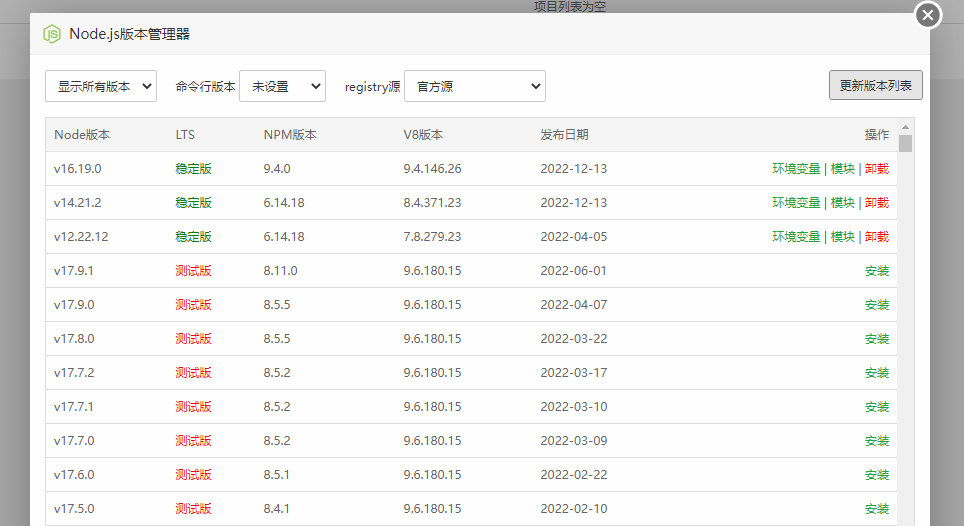964x526 pixels.
Task: Select the v17.6.0 version cell
Action: point(74,474)
